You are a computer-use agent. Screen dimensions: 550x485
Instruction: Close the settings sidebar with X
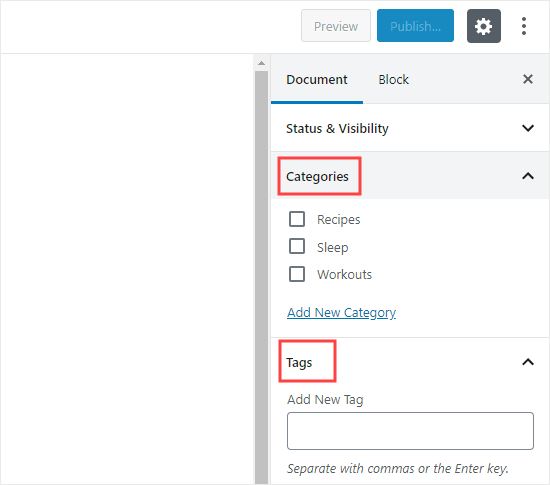[x=528, y=79]
